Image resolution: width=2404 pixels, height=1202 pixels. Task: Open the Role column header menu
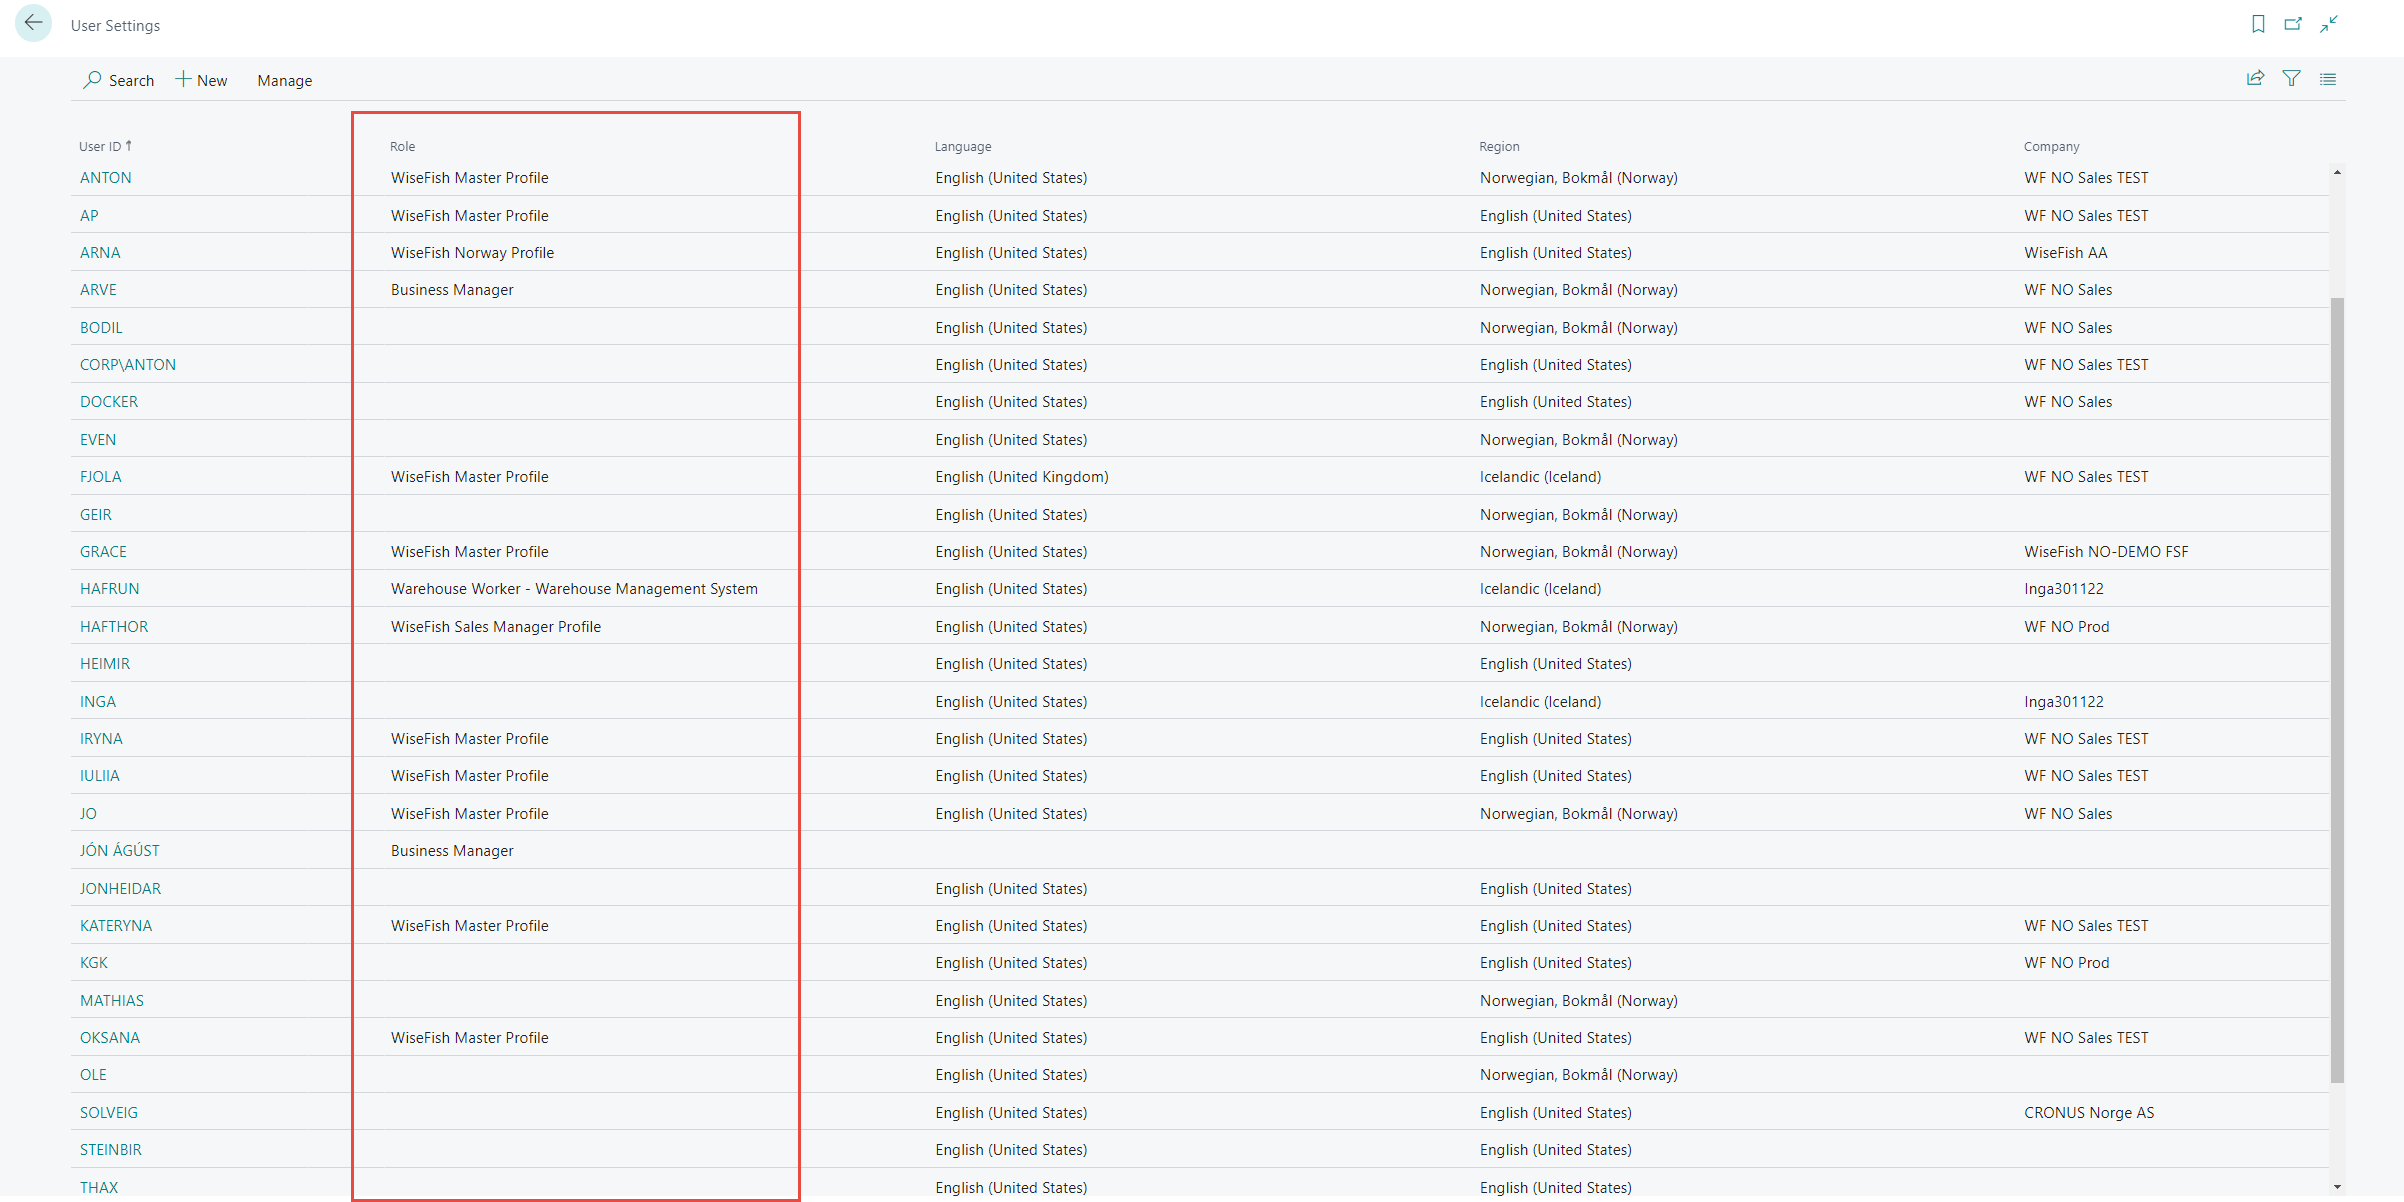[x=402, y=146]
